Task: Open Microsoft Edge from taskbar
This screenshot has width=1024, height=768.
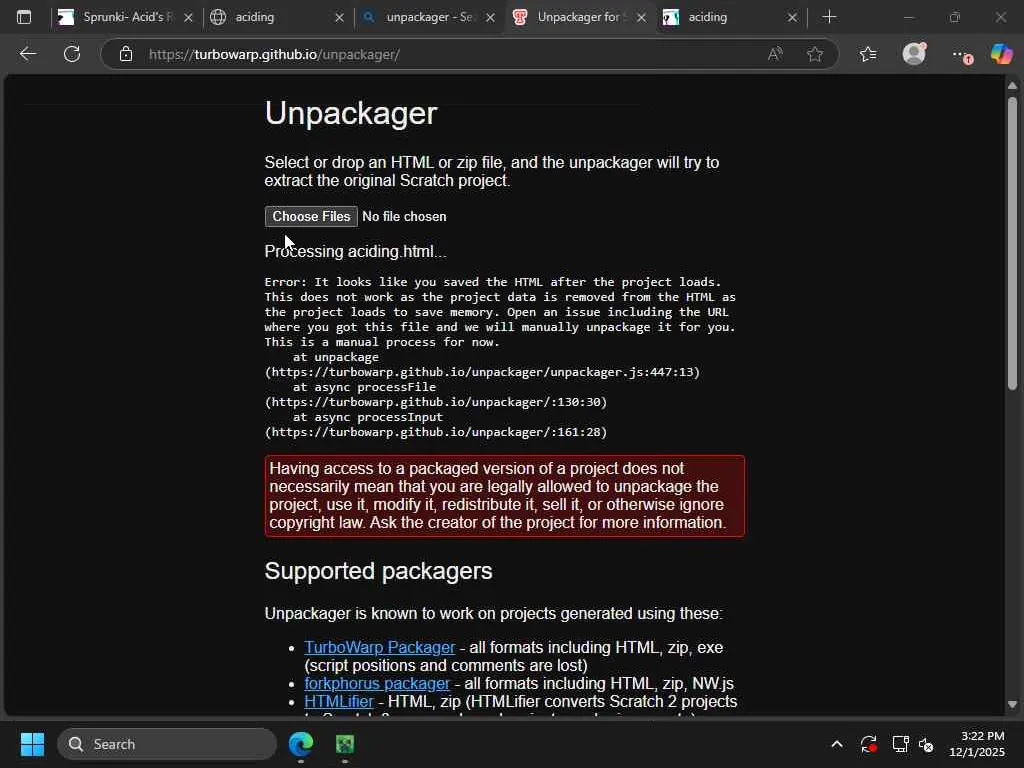Action: coord(301,744)
